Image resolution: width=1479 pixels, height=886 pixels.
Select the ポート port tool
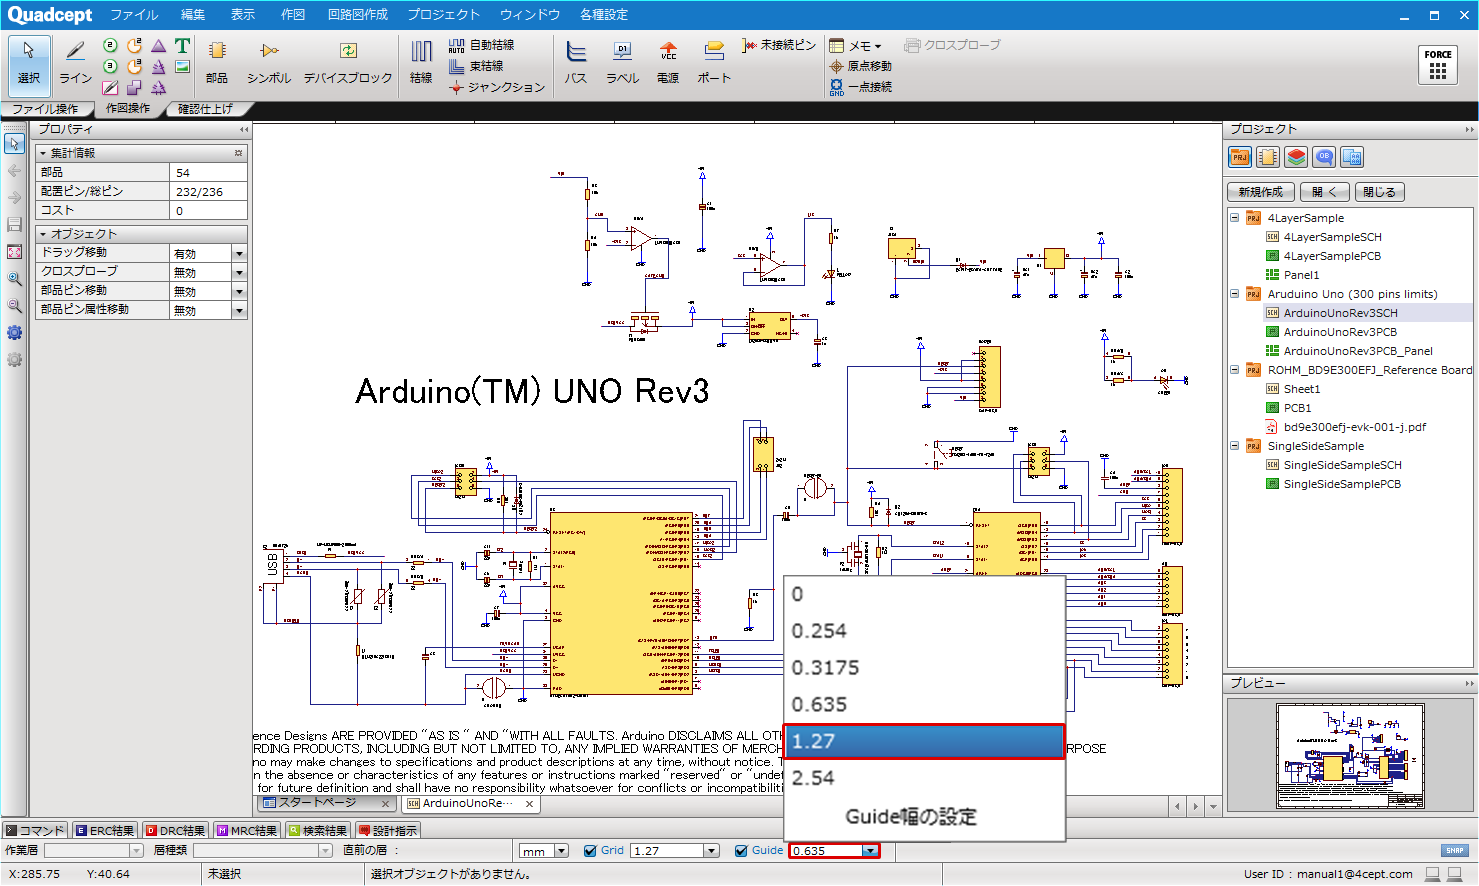(714, 62)
